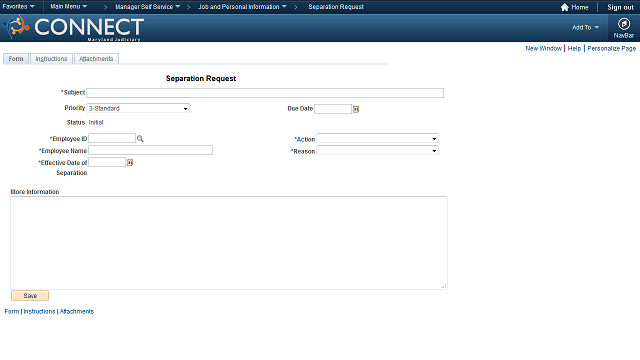Open the Priority 3-Standard dropdown
Viewport: 640px width, 360px height.
click(138, 108)
